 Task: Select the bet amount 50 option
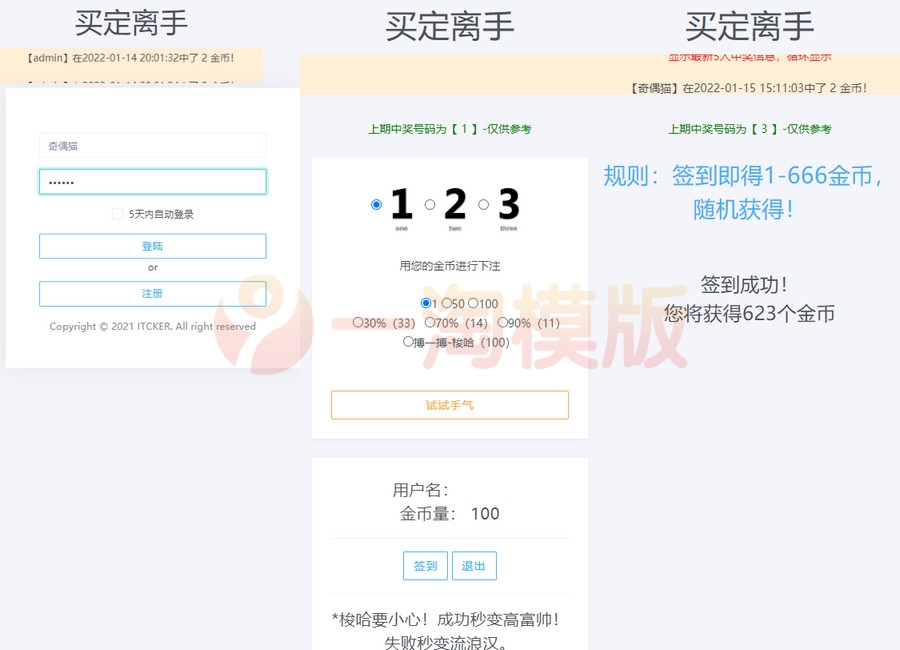(447, 302)
